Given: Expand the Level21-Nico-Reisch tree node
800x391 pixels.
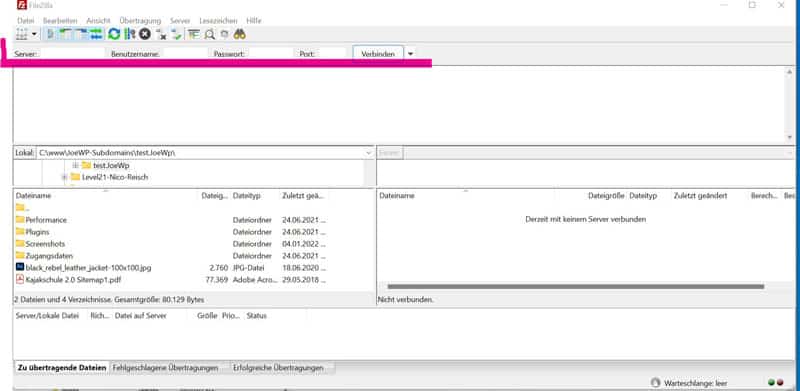Looking at the screenshot, I should pos(64,177).
